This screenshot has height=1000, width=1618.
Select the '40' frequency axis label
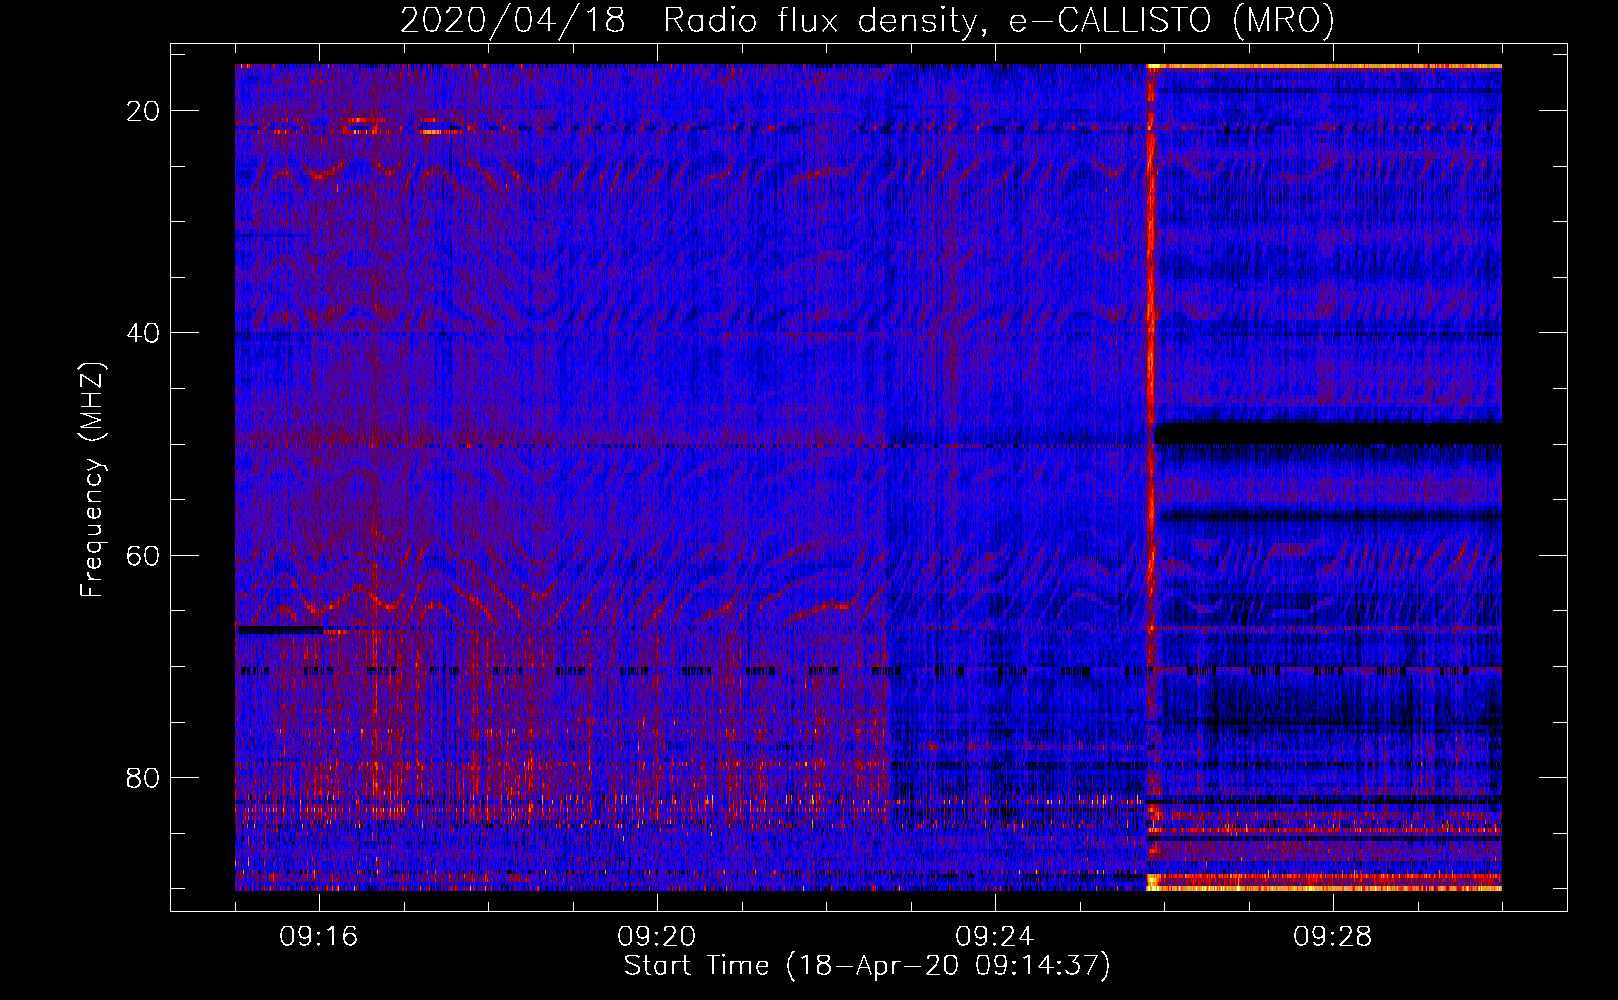tap(143, 333)
